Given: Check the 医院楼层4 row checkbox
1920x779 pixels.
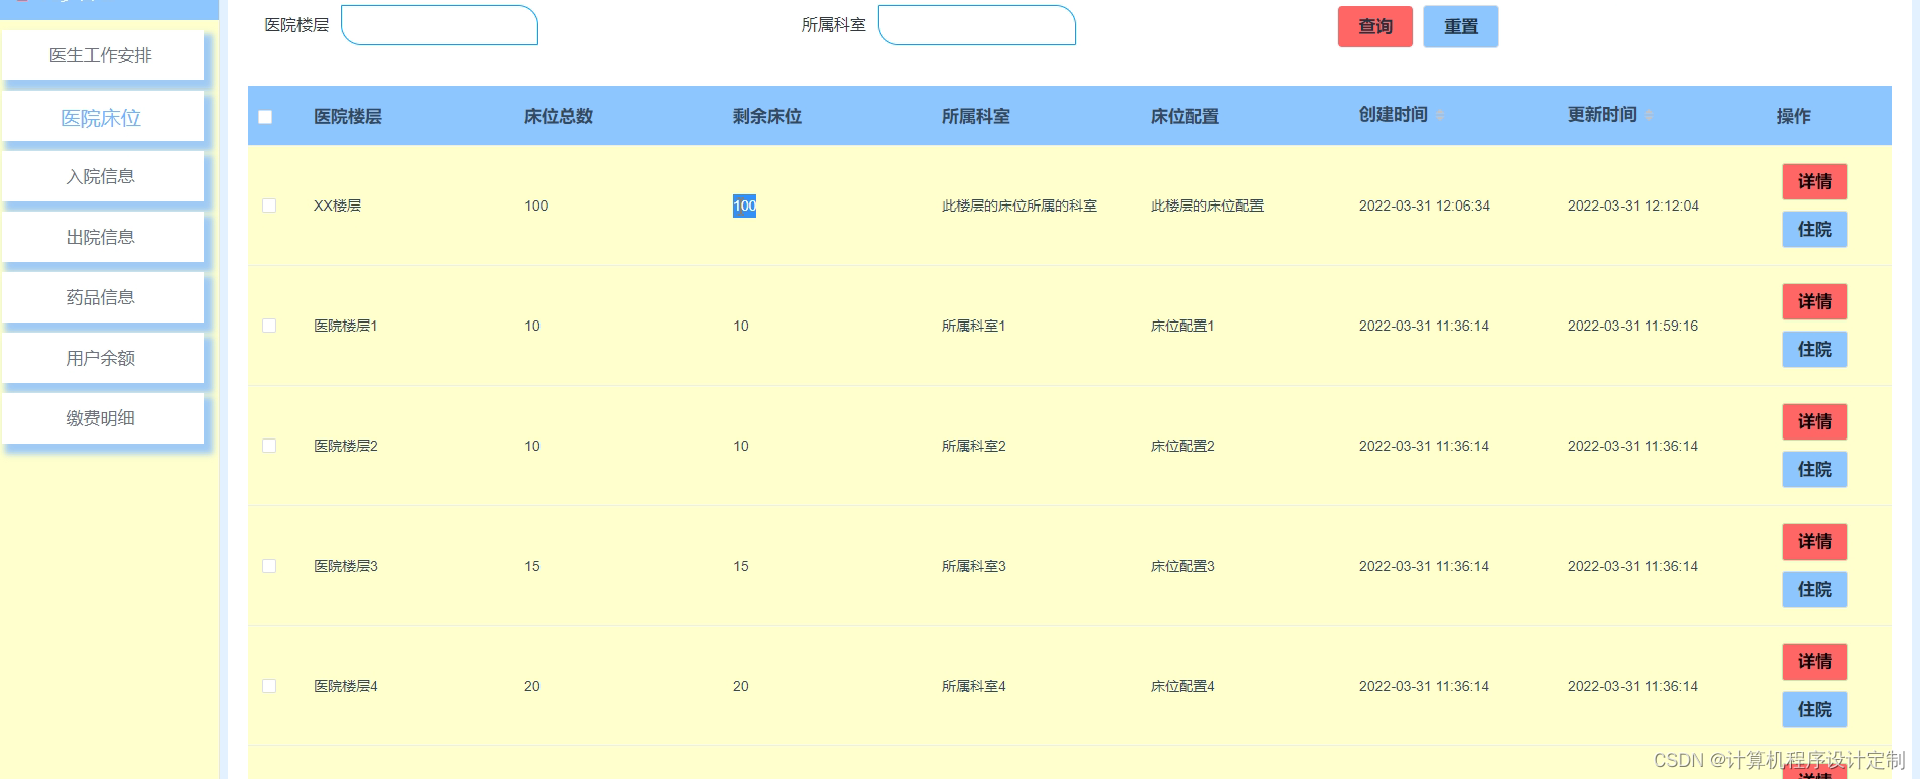Looking at the screenshot, I should [269, 686].
